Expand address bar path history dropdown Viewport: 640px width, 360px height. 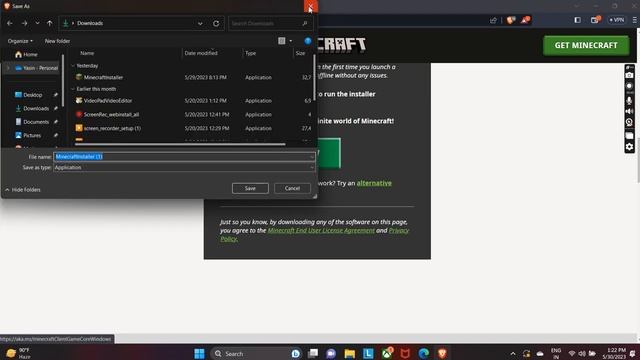(200, 23)
